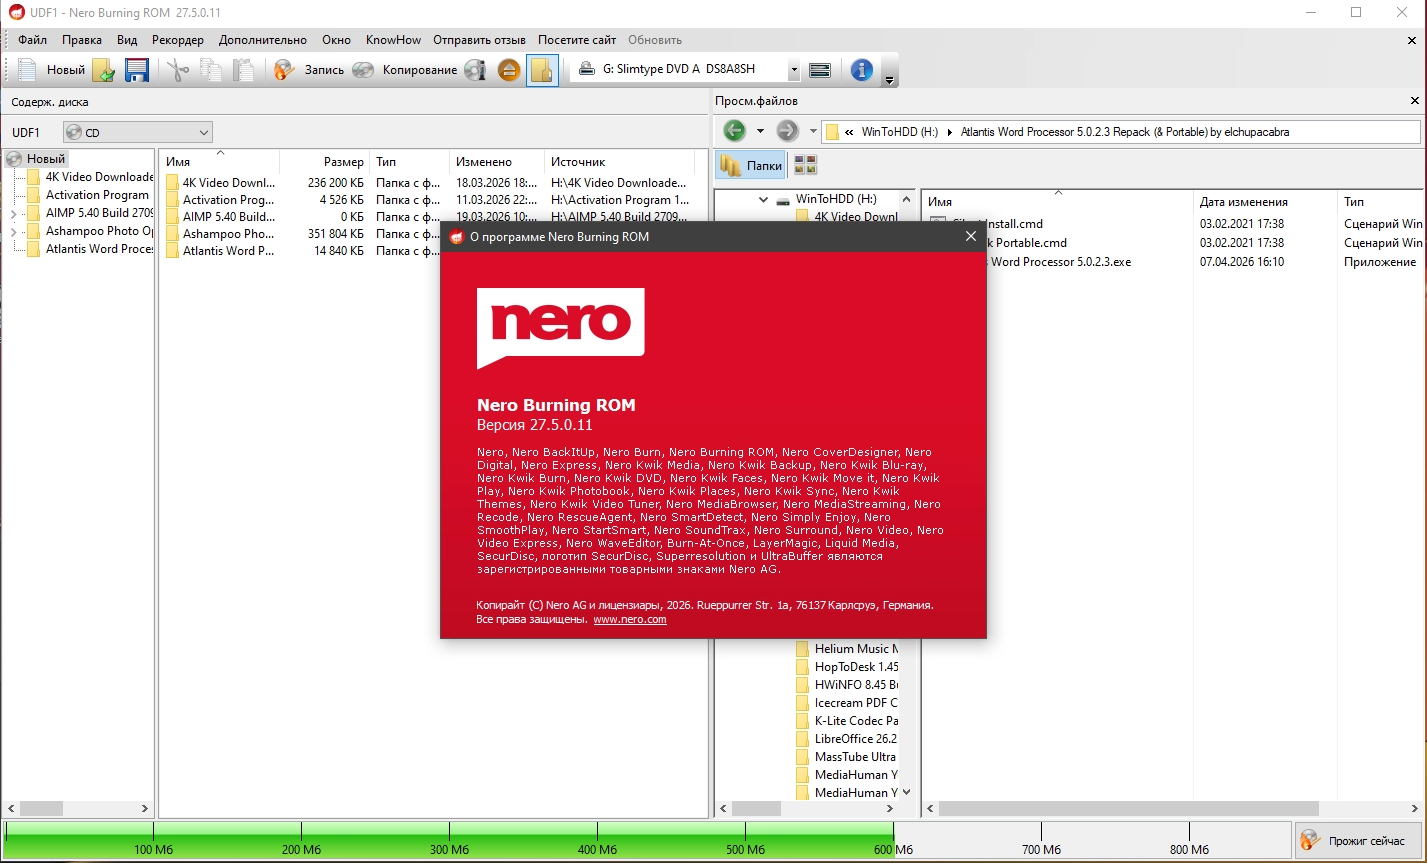1427x863 pixels.
Task: Cut selection using the scissors icon
Action: pyautogui.click(x=178, y=70)
